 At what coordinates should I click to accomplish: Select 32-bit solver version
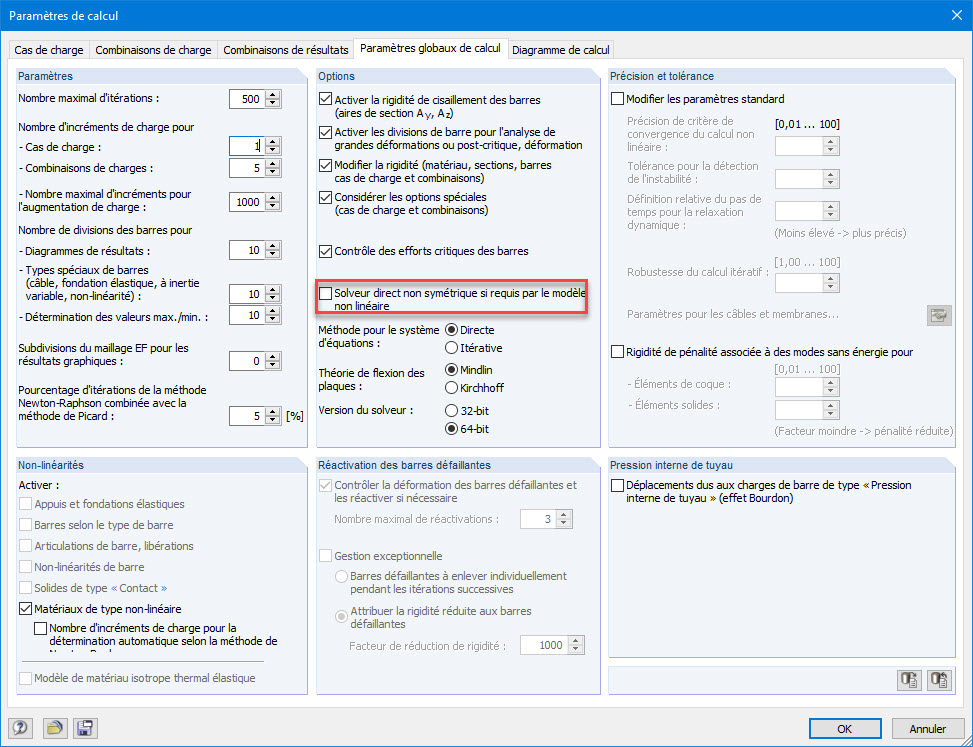point(452,411)
